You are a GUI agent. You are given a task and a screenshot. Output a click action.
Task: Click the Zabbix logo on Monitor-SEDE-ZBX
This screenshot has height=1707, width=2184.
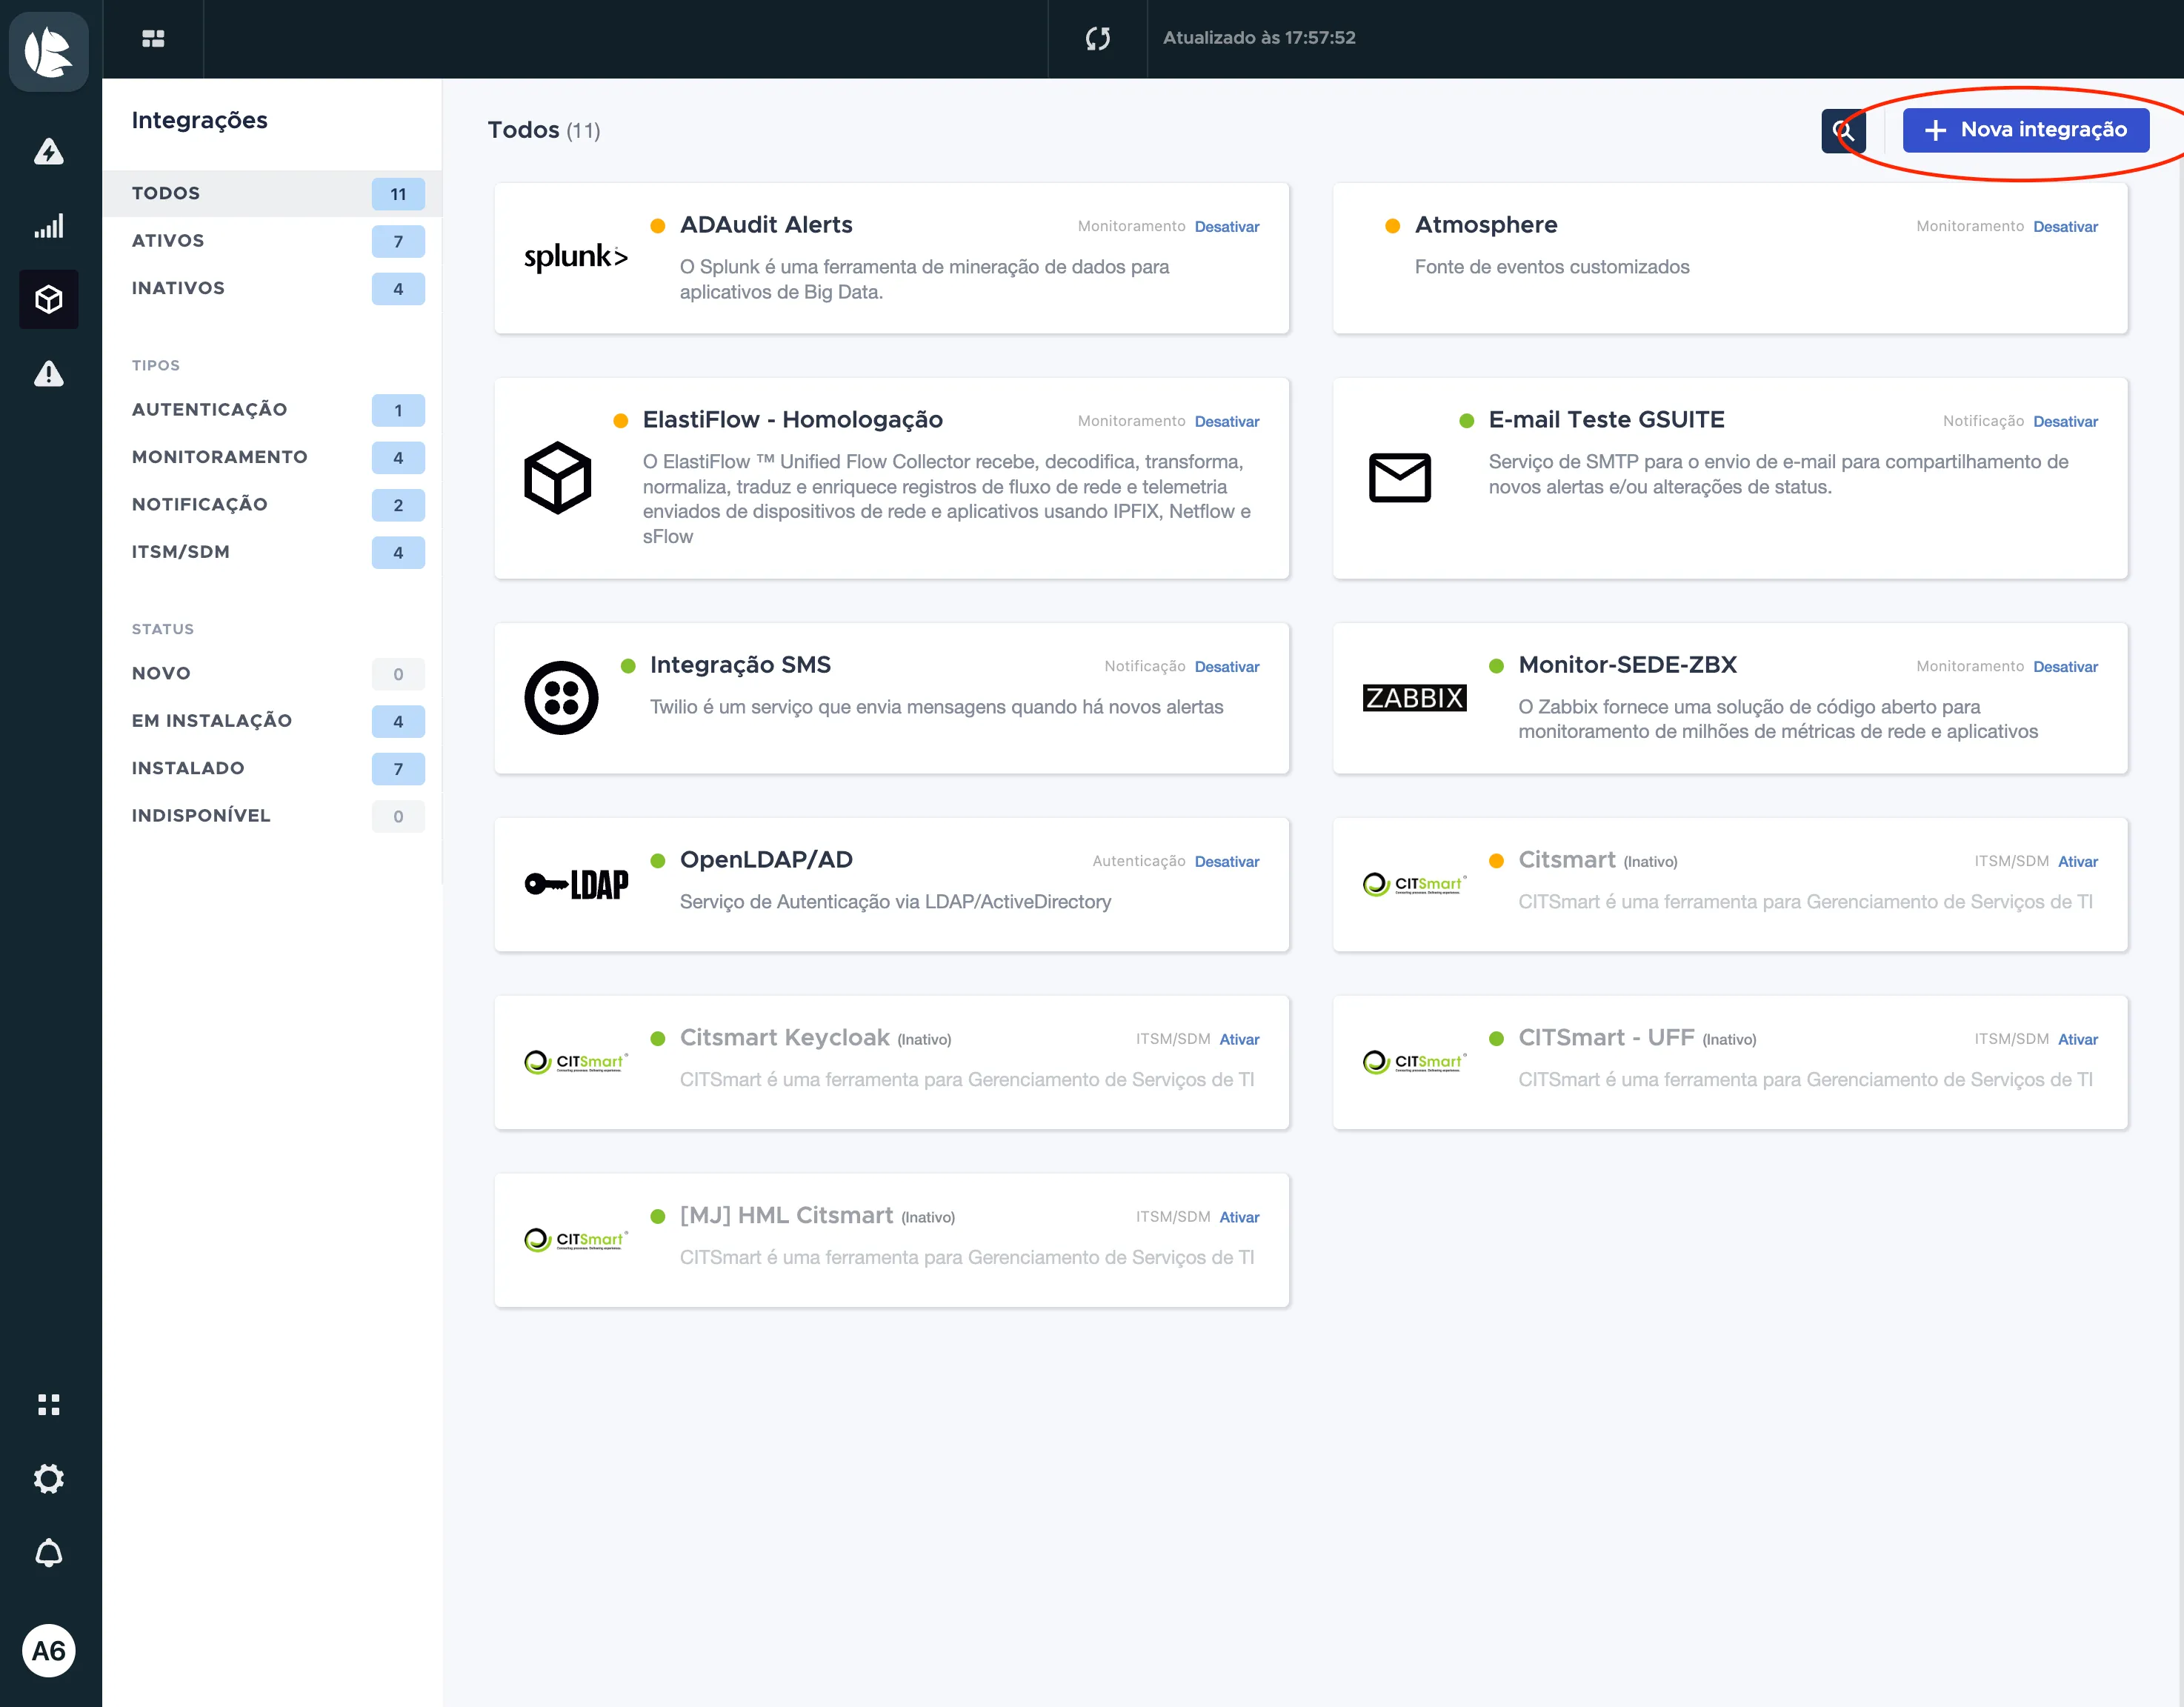tap(1414, 698)
